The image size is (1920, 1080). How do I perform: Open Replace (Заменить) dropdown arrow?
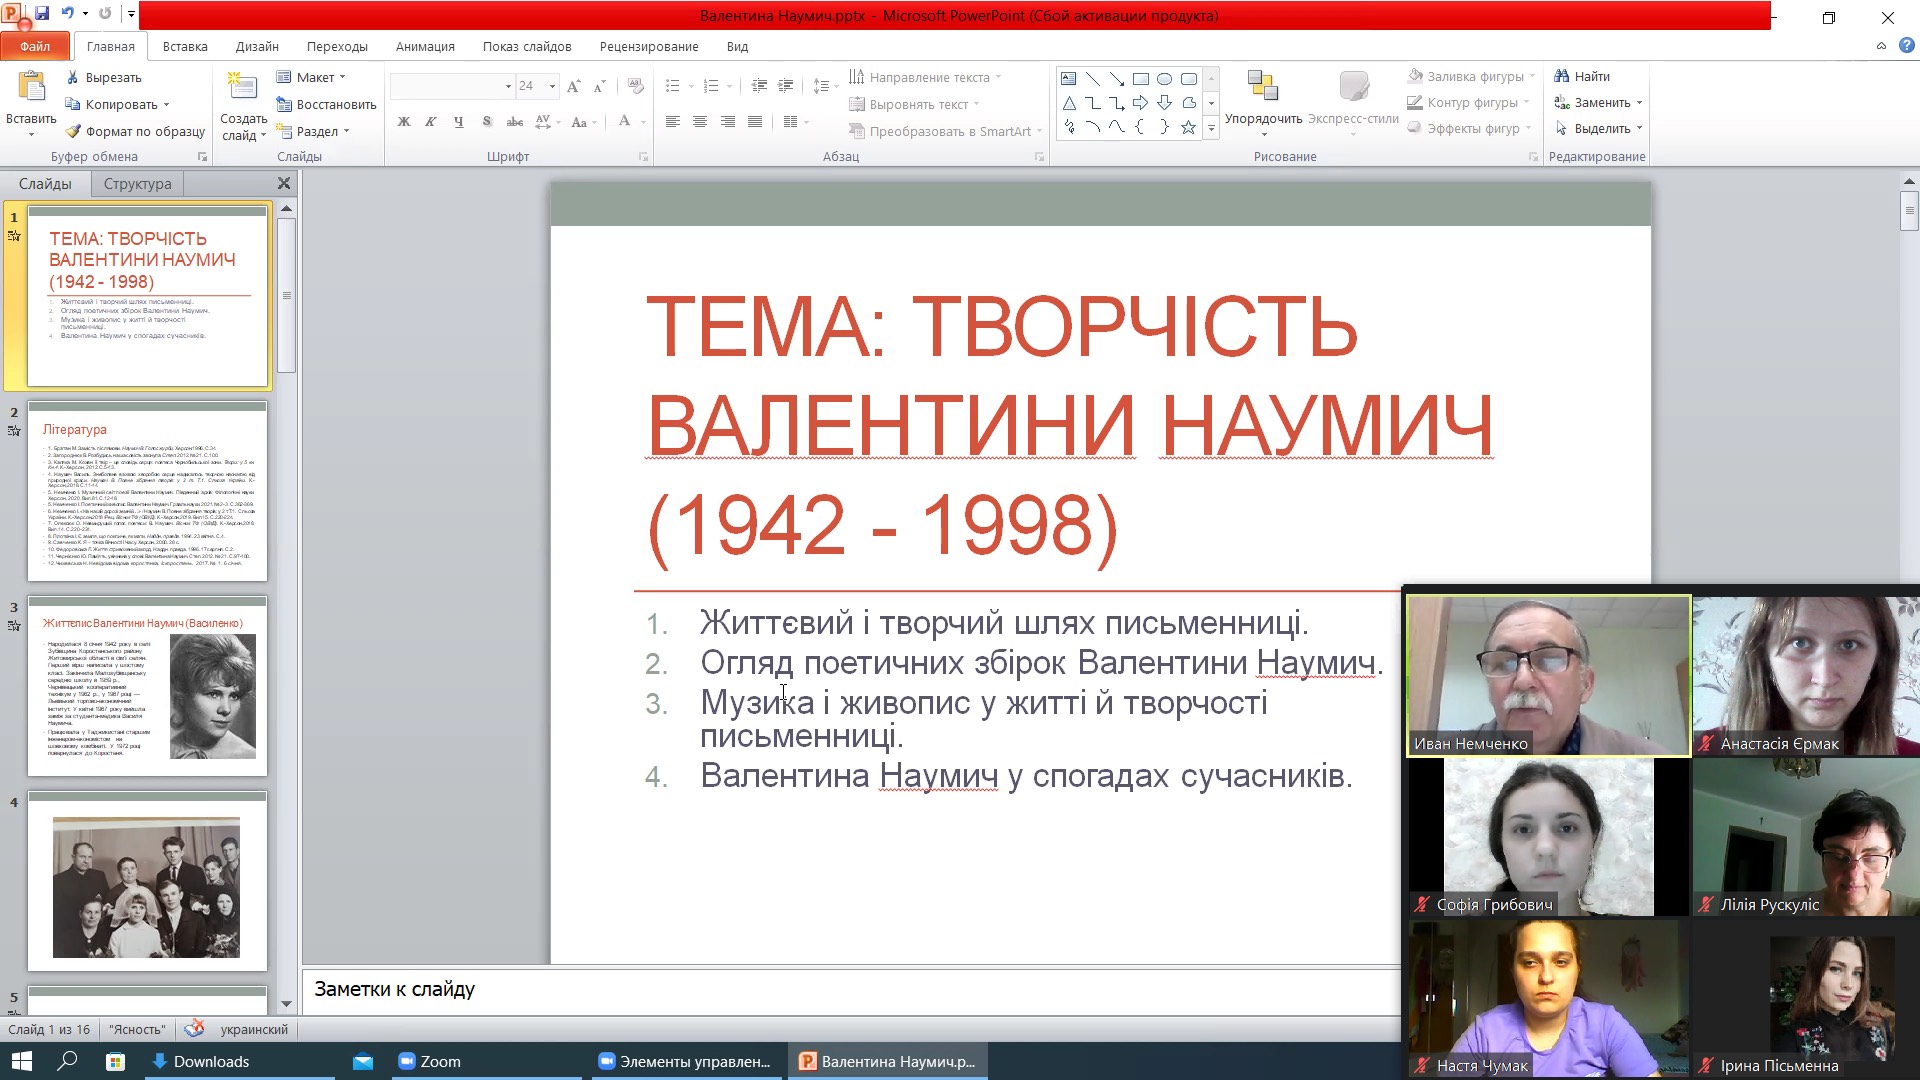click(x=1639, y=103)
